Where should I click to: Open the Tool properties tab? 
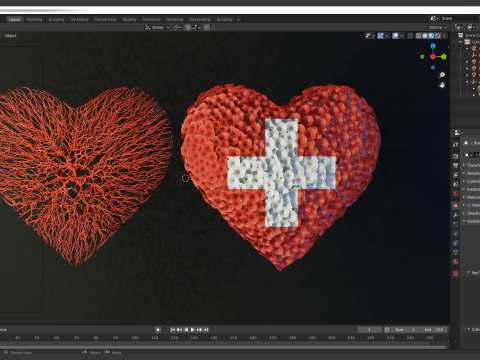pos(456,144)
